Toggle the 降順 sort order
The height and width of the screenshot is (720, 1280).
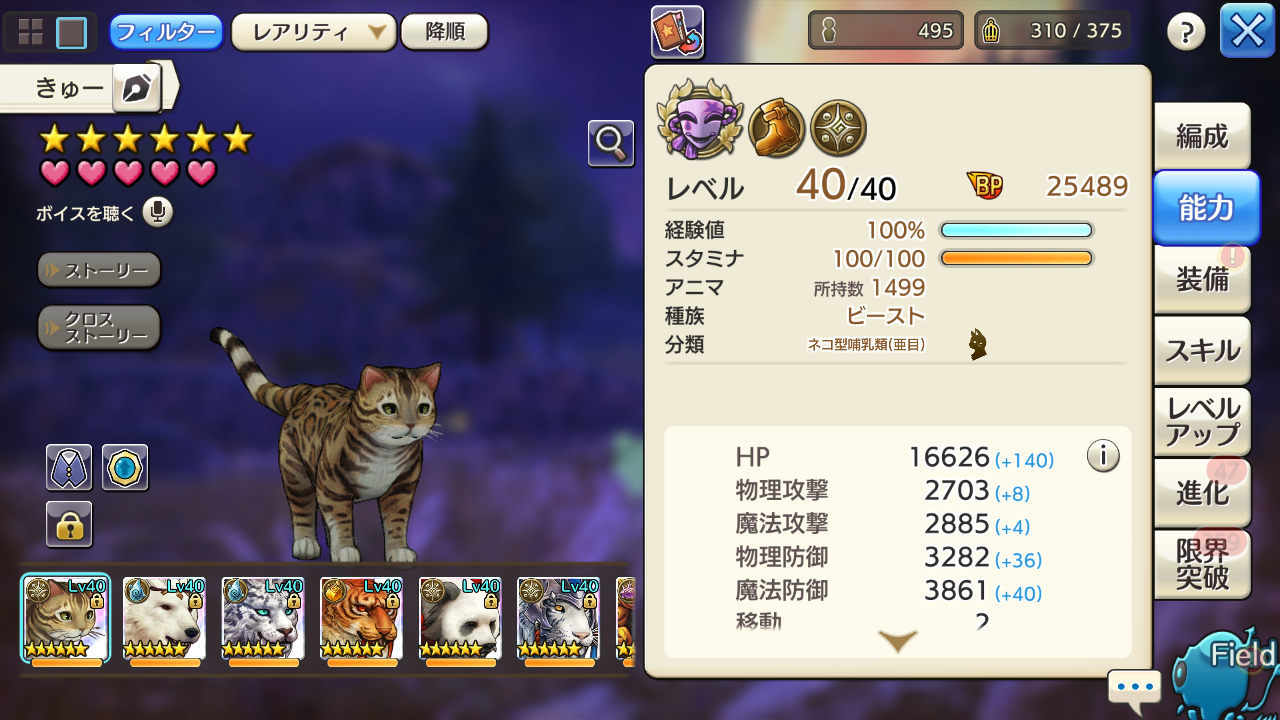coord(445,32)
